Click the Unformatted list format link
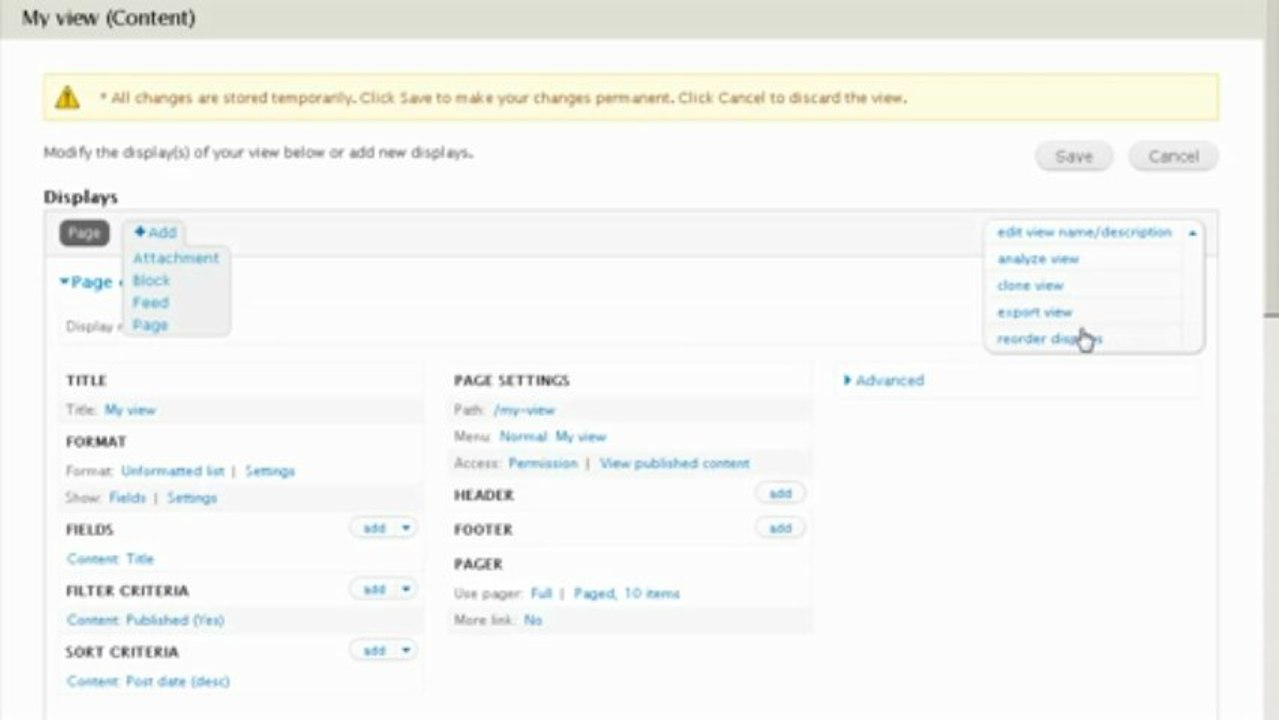 coord(172,471)
